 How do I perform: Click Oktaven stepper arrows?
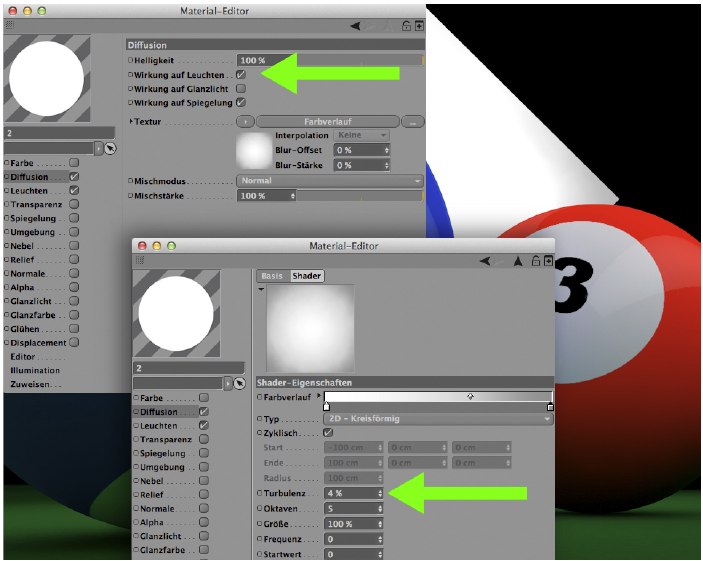point(380,509)
